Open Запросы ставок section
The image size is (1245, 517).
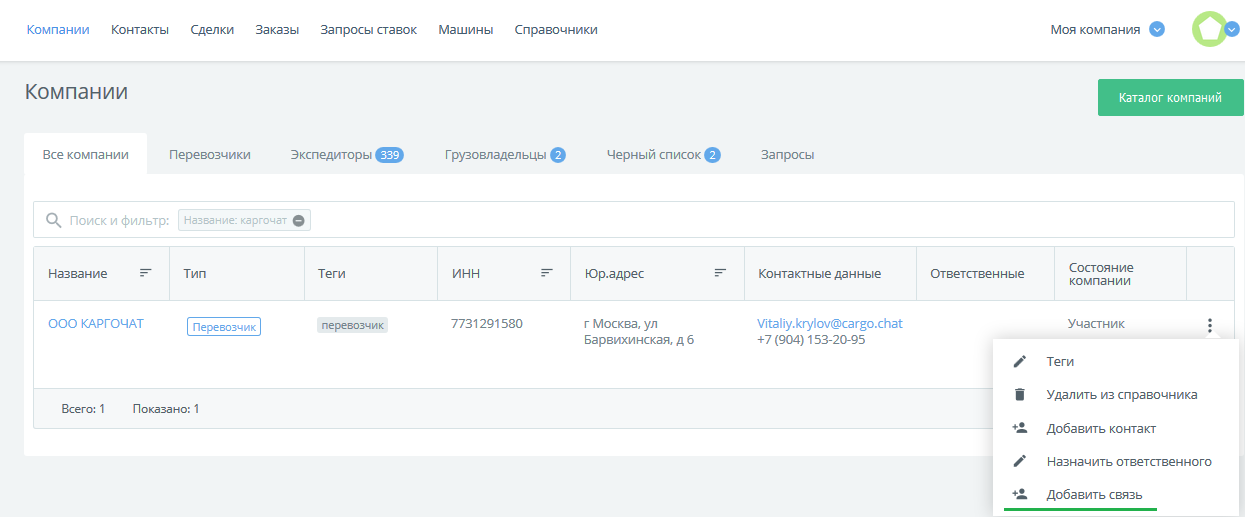[x=368, y=29]
